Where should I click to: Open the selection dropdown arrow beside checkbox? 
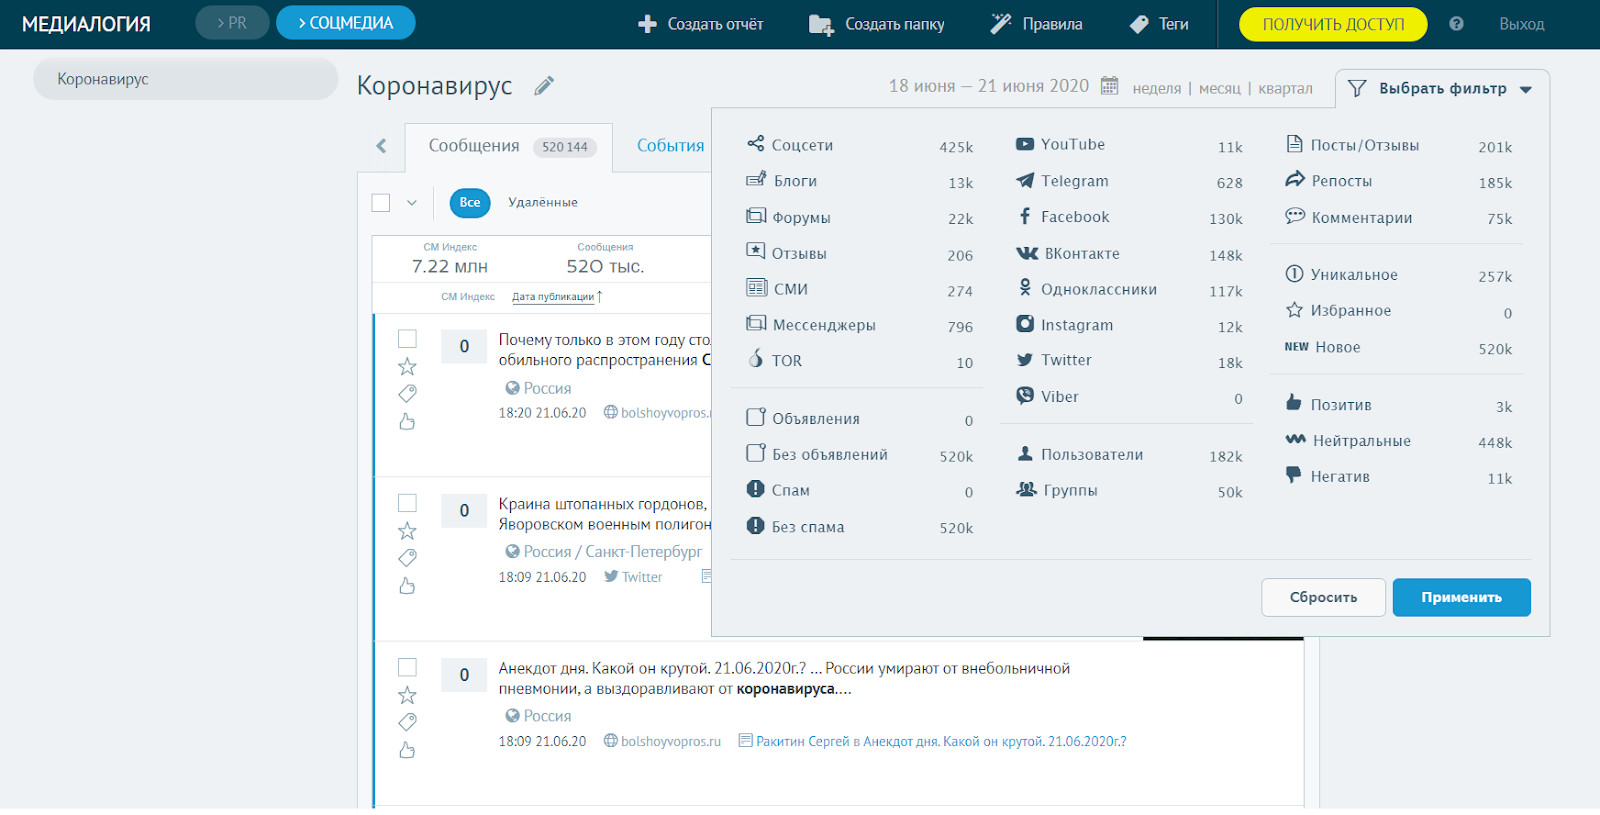(x=411, y=203)
